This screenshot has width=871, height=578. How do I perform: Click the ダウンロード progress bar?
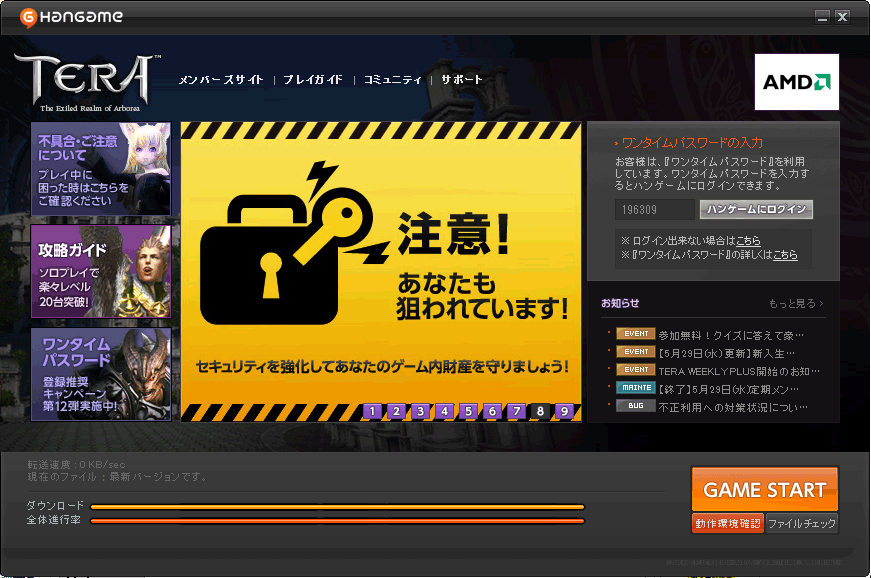pos(337,506)
